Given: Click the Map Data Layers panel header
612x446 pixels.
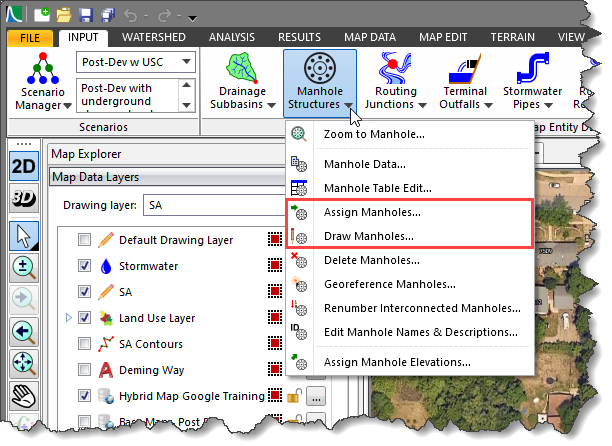Looking at the screenshot, I should coord(168,177).
